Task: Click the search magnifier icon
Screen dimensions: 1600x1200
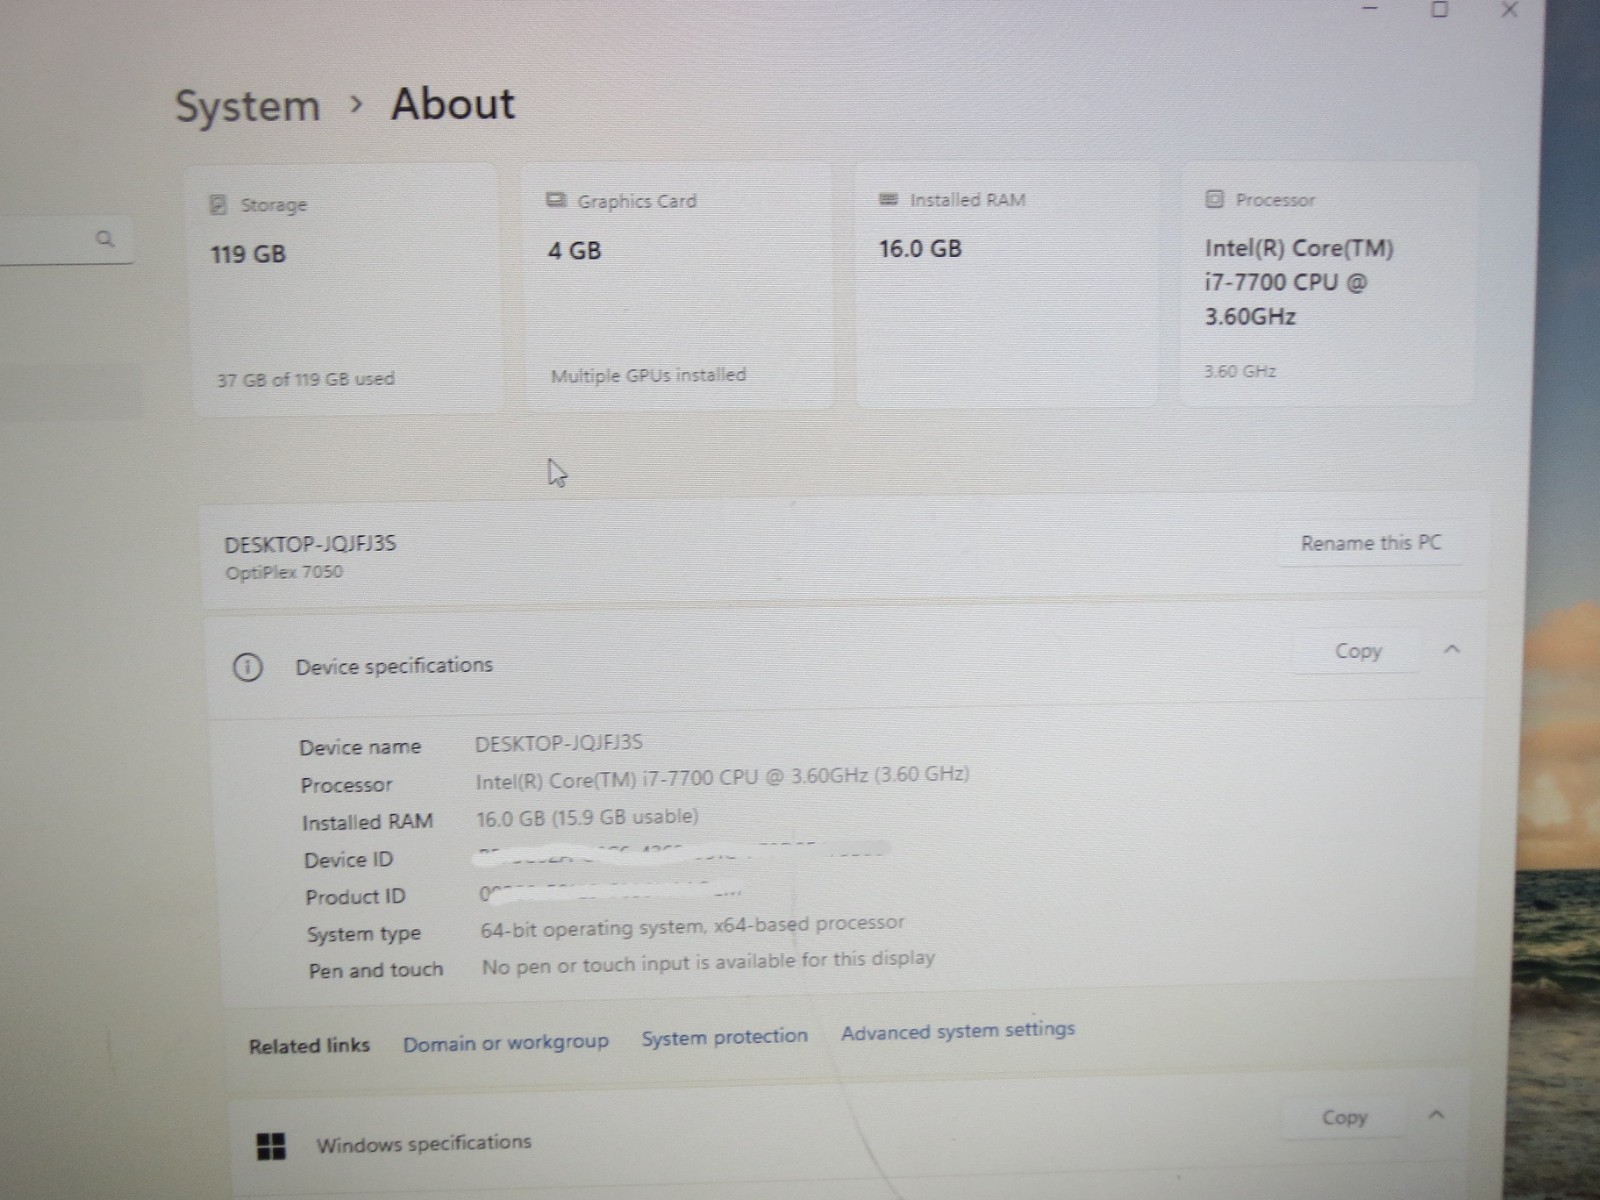Action: pyautogui.click(x=105, y=239)
